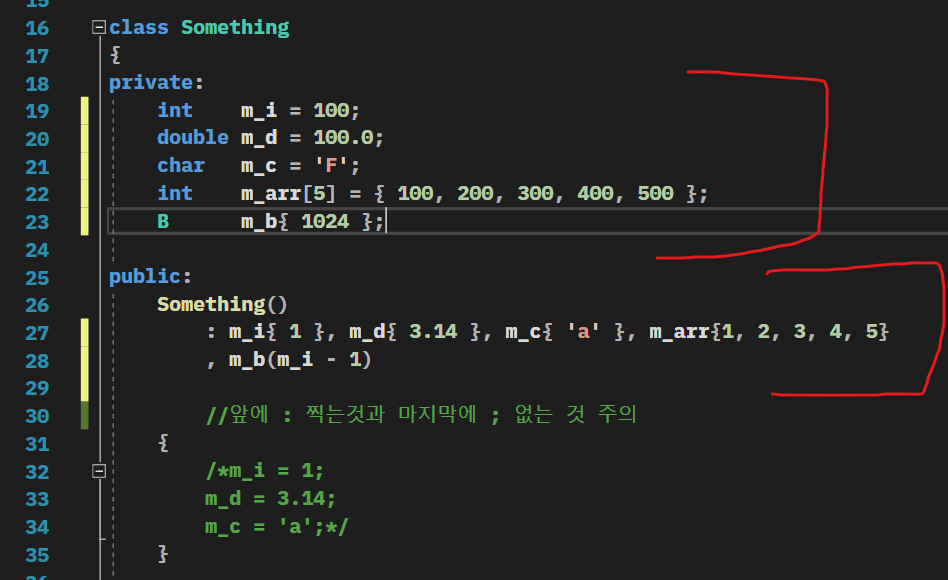Click variable m_i on line 19

259,111
